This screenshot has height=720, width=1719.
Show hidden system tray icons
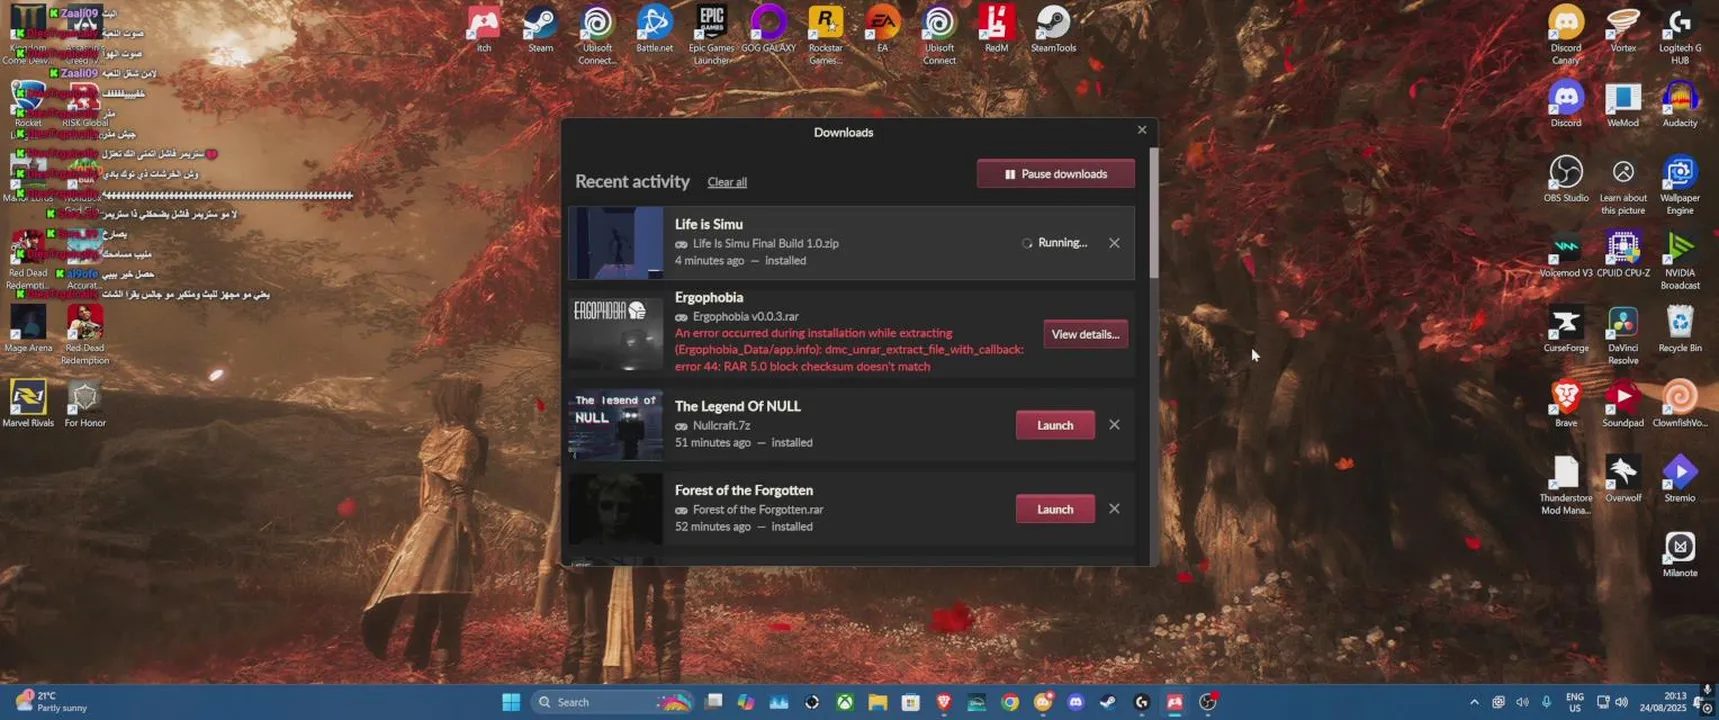pos(1474,702)
